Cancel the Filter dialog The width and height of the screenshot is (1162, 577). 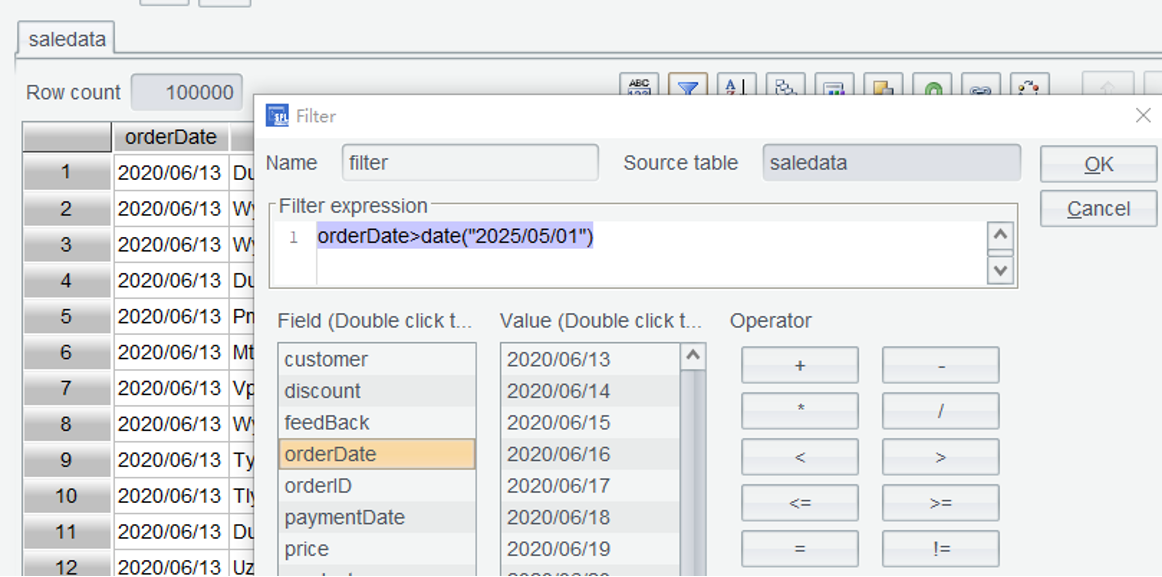coord(1098,209)
